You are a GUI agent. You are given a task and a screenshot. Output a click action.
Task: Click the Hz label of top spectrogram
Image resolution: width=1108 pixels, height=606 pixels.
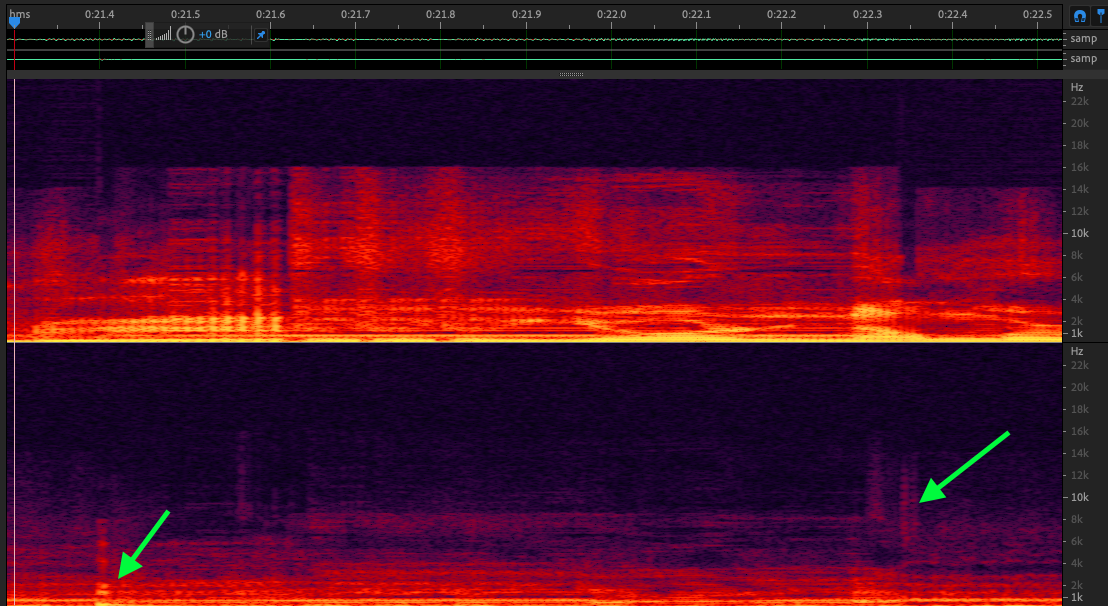pos(1077,87)
